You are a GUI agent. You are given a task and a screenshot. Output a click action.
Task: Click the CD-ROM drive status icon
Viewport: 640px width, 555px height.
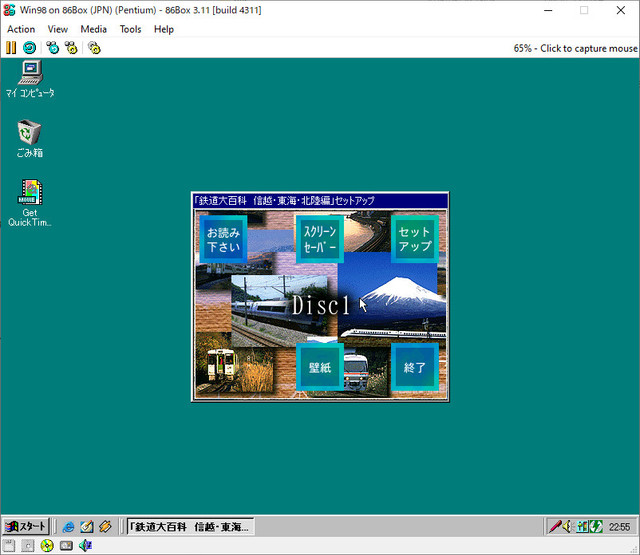coord(47,546)
